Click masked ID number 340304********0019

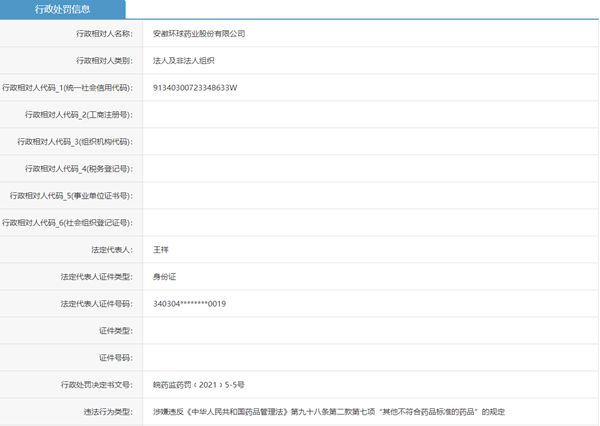(x=189, y=303)
